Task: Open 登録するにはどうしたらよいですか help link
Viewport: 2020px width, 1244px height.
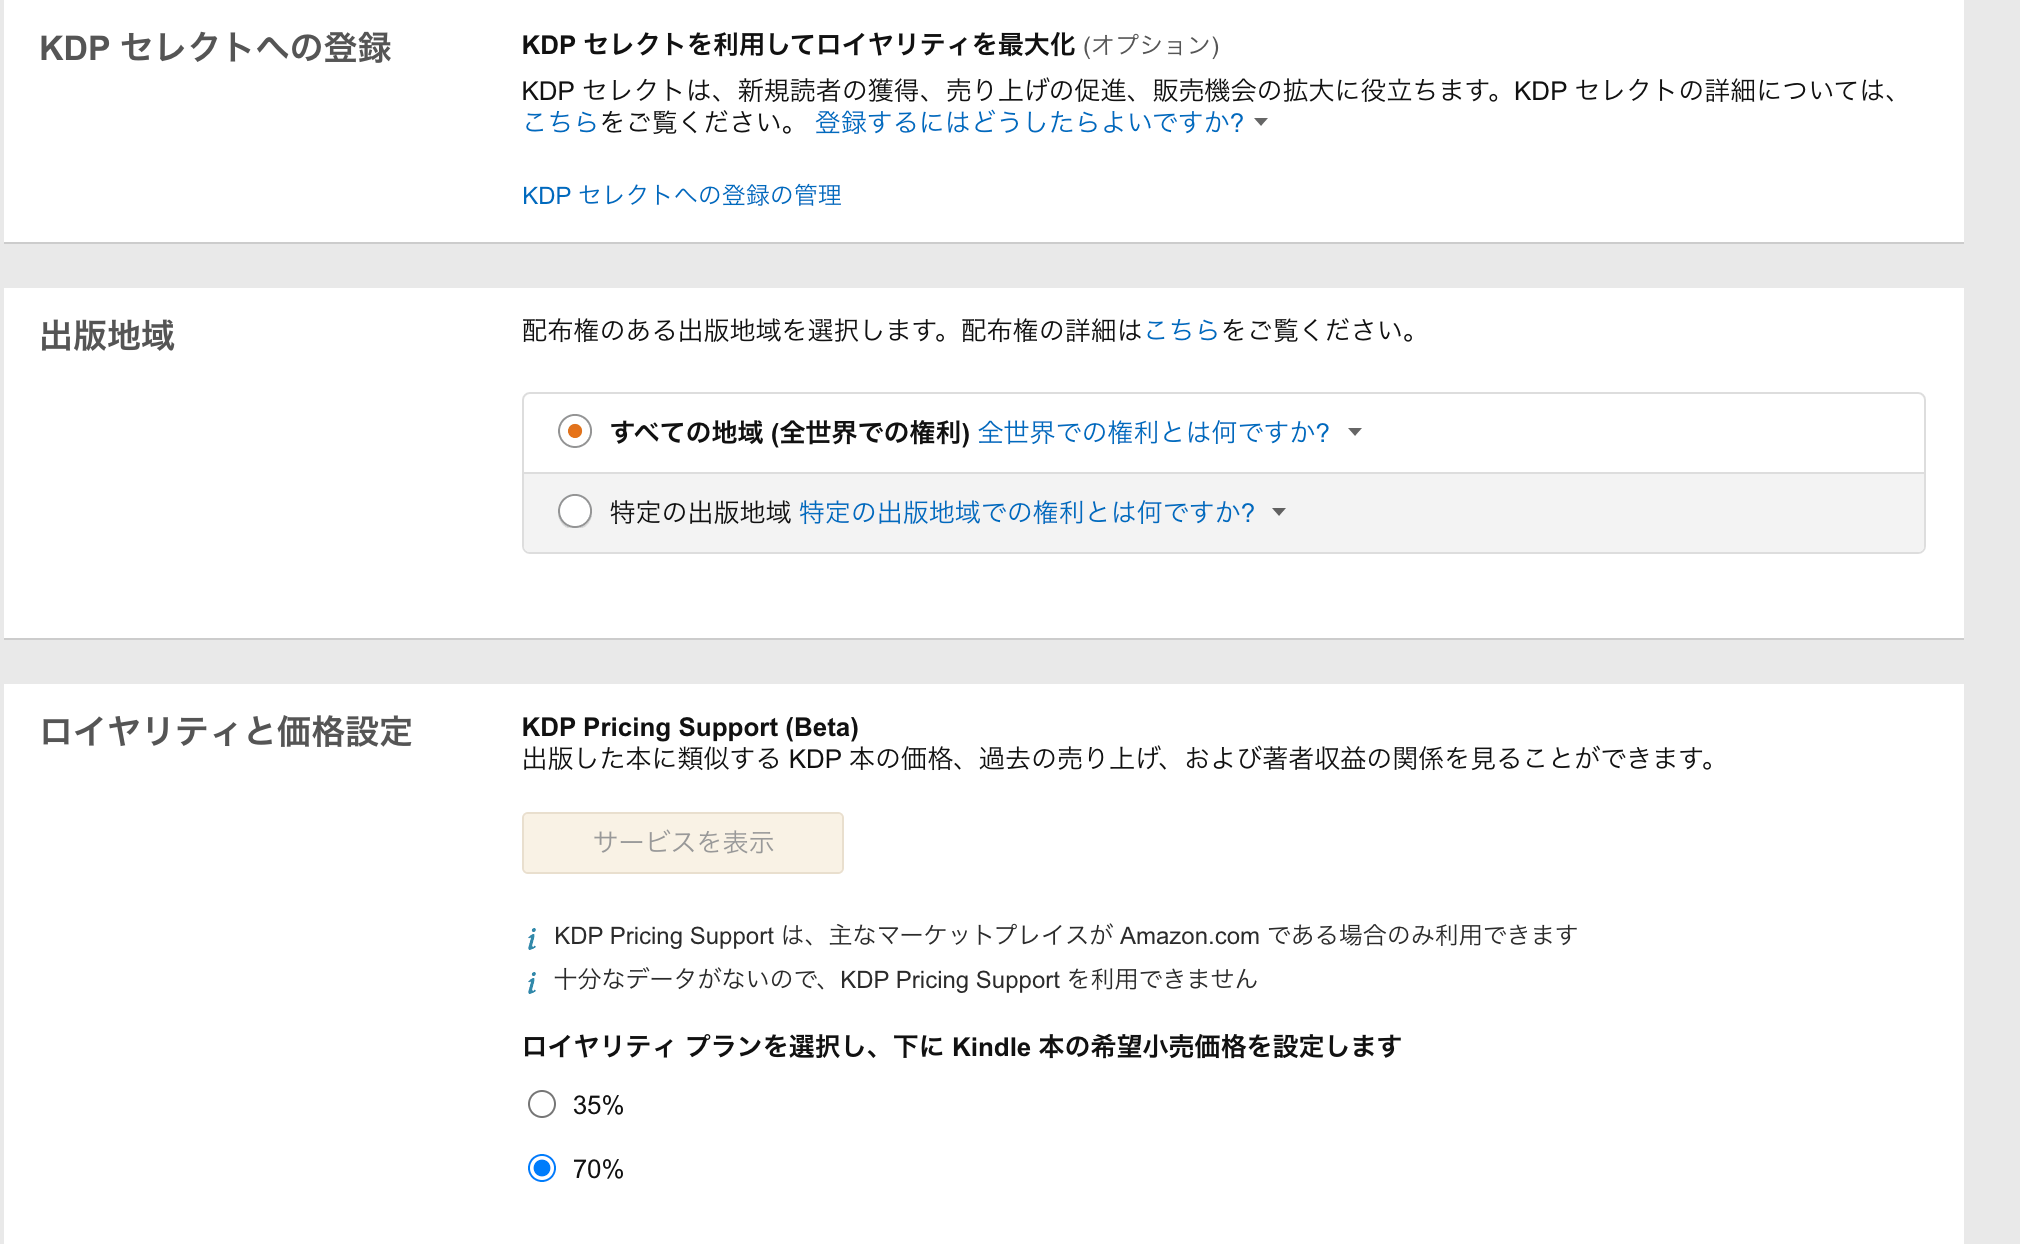Action: click(x=1029, y=122)
